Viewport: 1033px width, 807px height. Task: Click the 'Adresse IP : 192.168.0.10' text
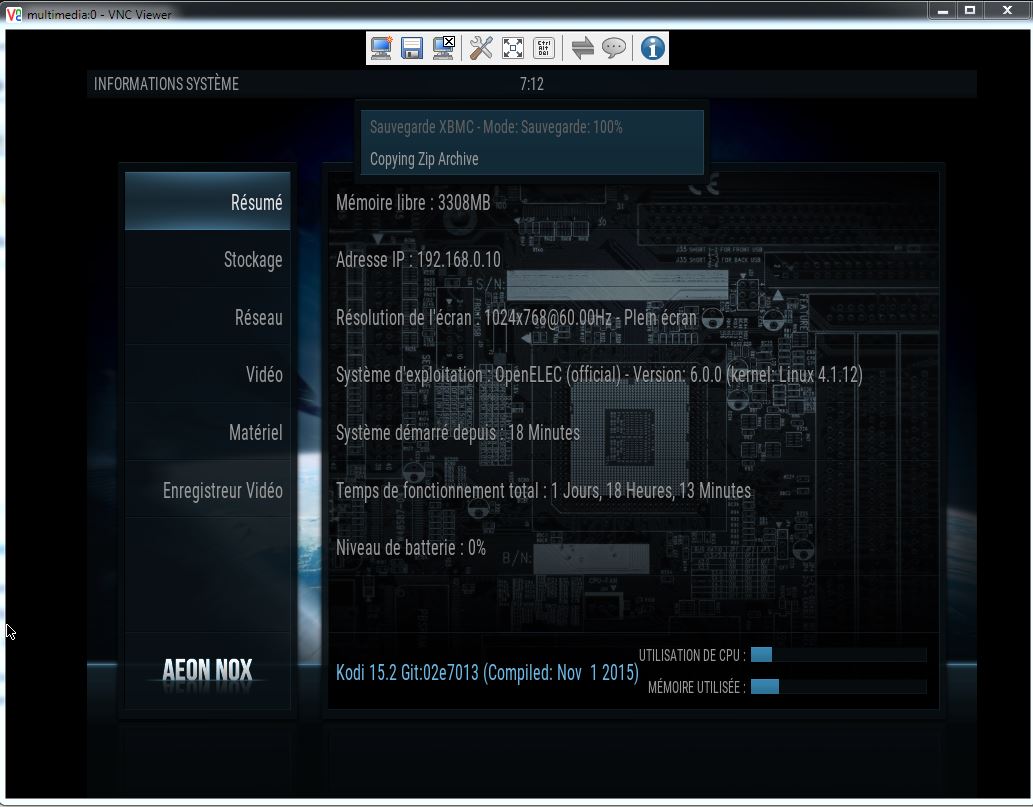[x=418, y=260]
